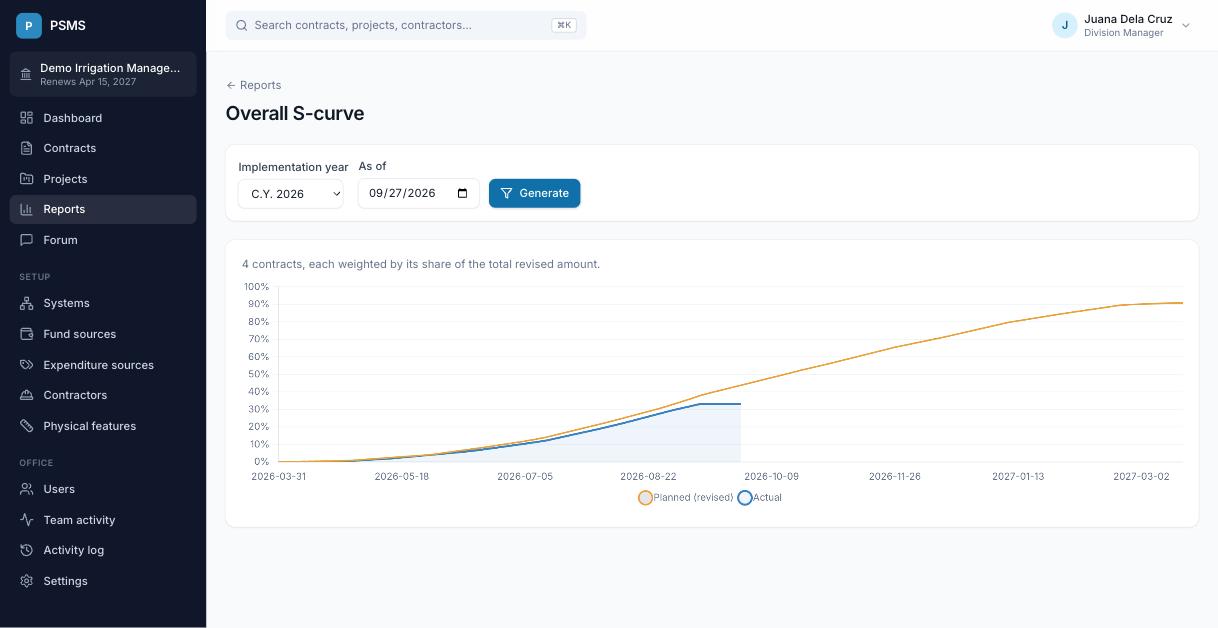Open the Contracts menu item
Screen dimensions: 1218x628
click(x=103, y=148)
